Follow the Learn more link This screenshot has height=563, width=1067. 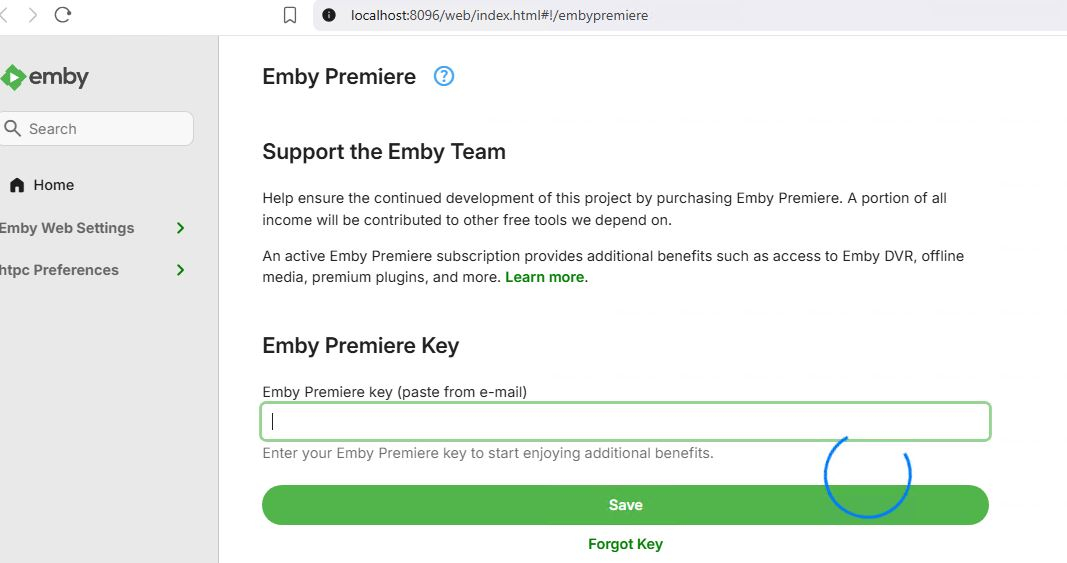(x=544, y=277)
